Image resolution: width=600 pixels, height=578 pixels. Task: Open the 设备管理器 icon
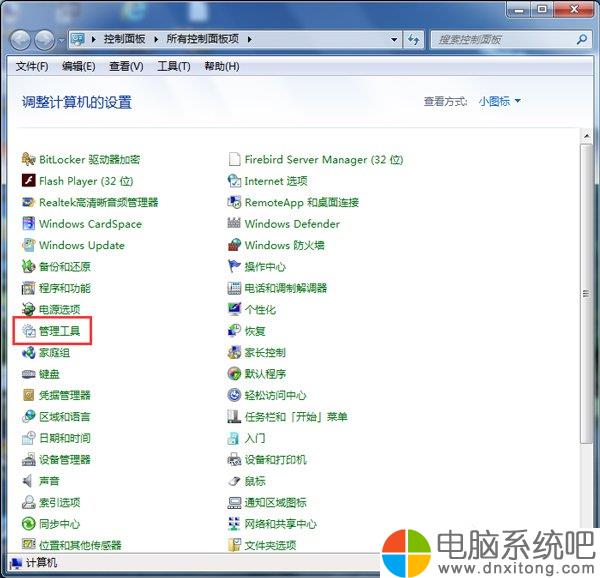[29, 459]
